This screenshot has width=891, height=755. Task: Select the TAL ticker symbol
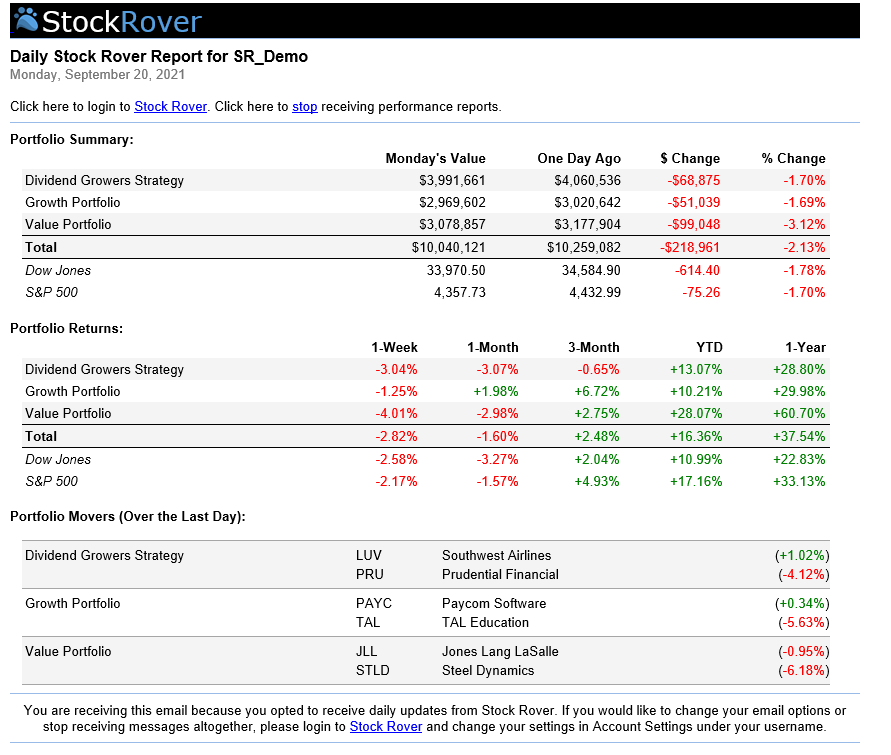[367, 622]
